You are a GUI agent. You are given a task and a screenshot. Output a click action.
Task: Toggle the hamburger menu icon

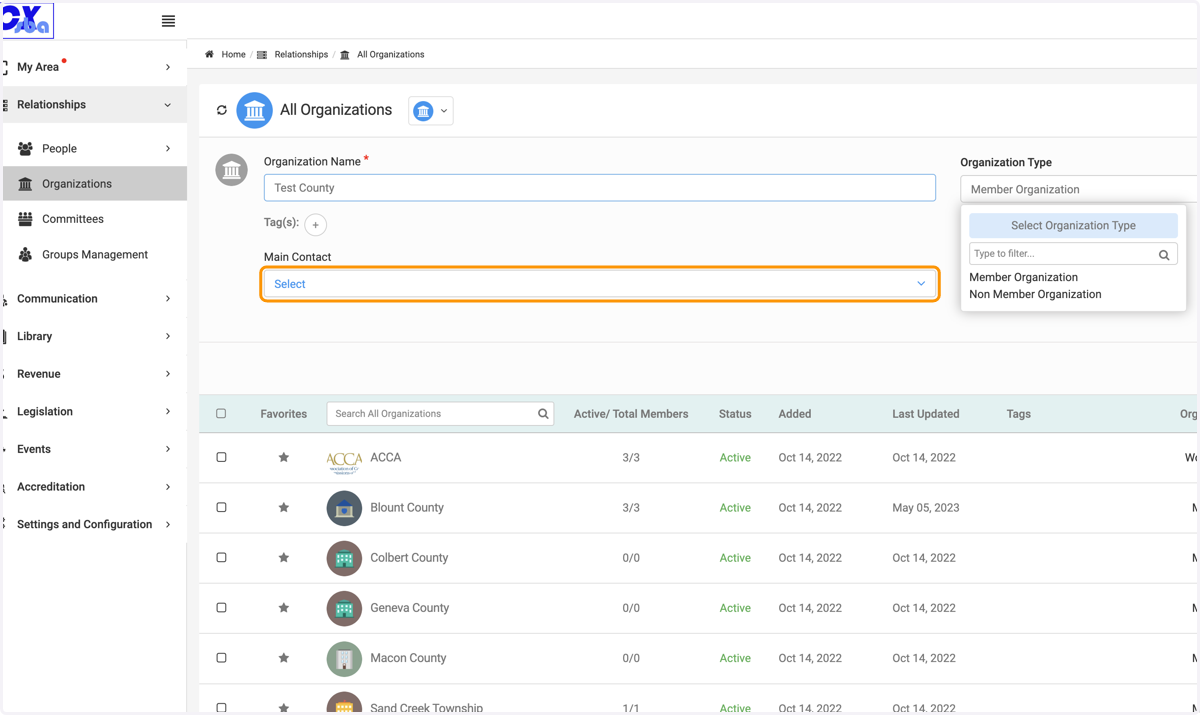click(x=168, y=21)
